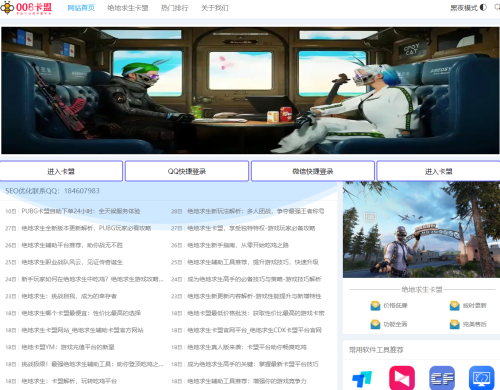Select the 关于我们 nav item
This screenshot has width=500, height=390.
pyautogui.click(x=215, y=8)
